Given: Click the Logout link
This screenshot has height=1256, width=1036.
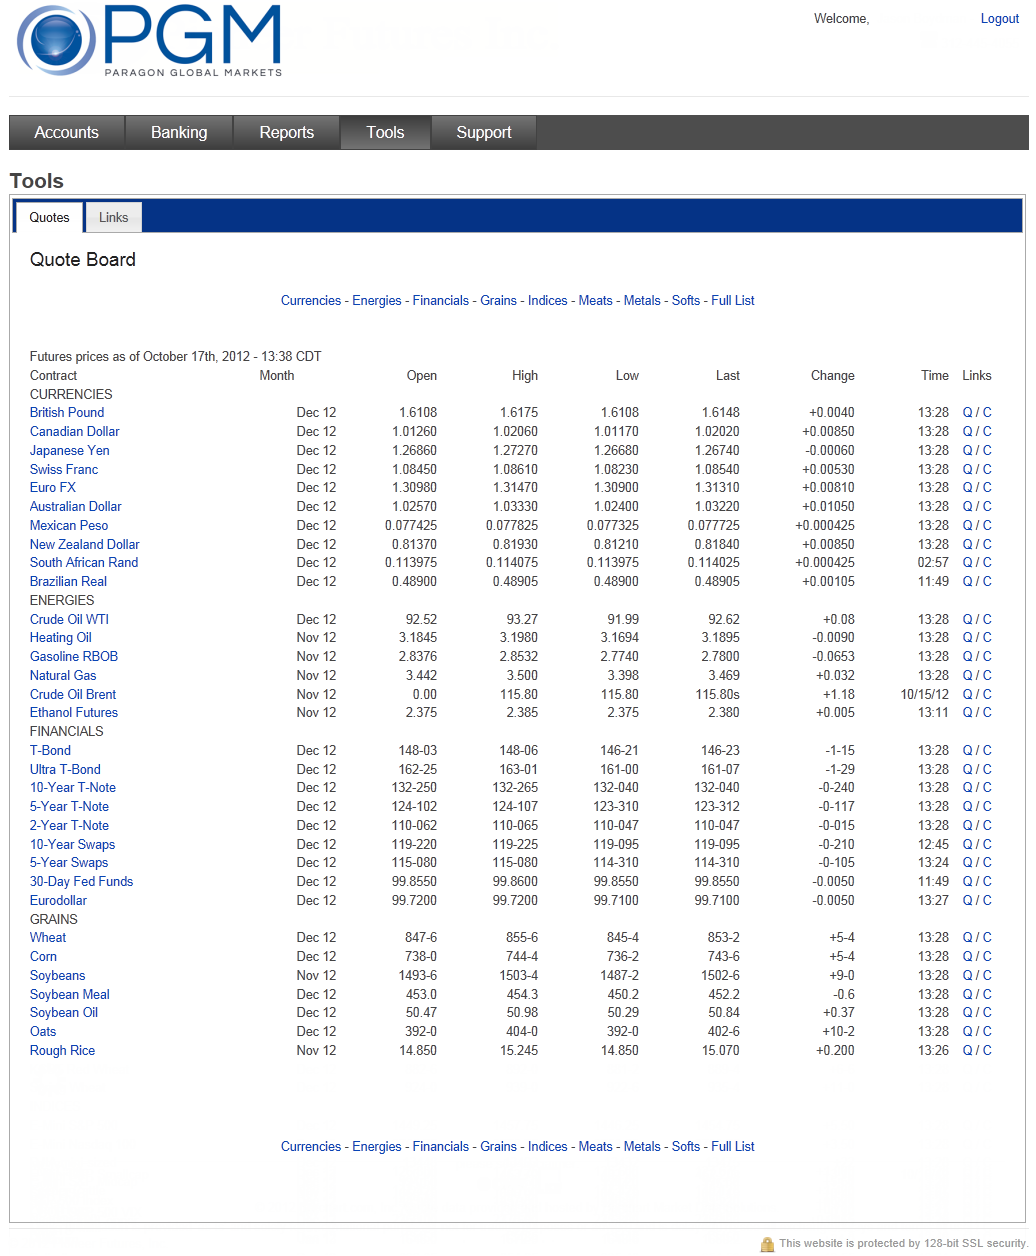Looking at the screenshot, I should tap(1000, 19).
